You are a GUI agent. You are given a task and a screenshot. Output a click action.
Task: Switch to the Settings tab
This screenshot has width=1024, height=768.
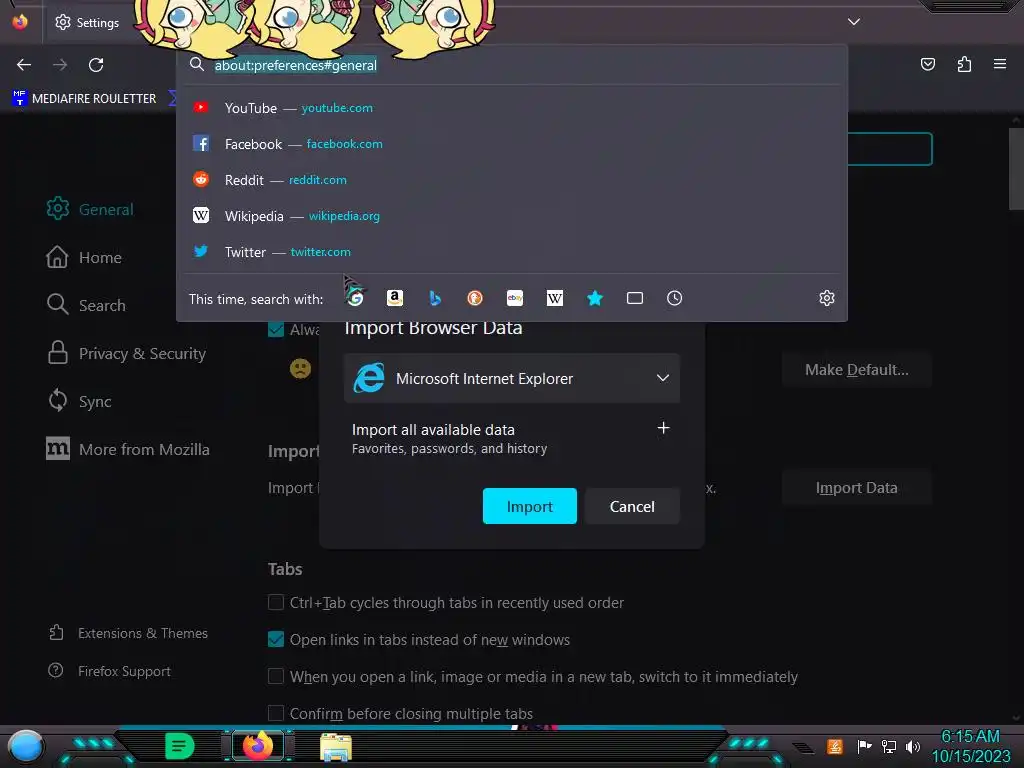(88, 22)
